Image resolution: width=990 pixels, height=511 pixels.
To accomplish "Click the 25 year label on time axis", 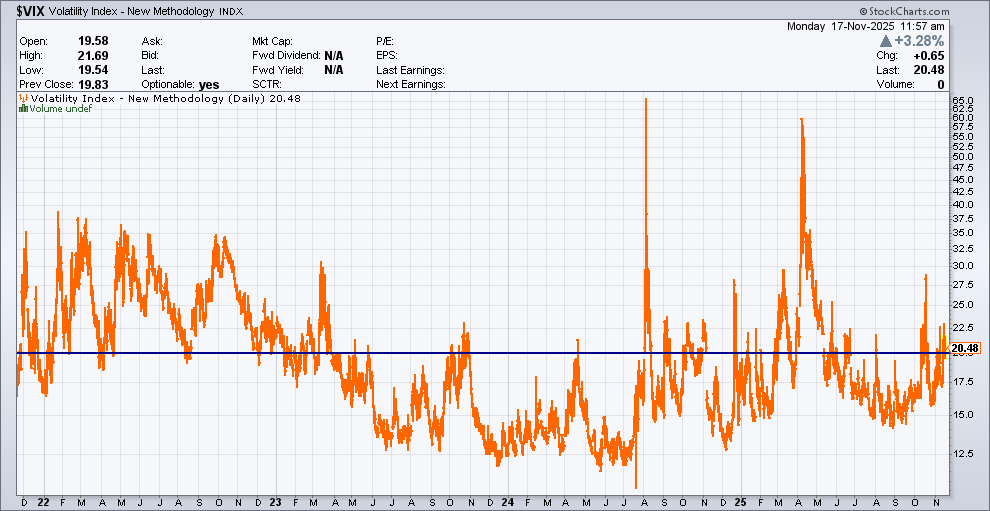I will pyautogui.click(x=740, y=502).
